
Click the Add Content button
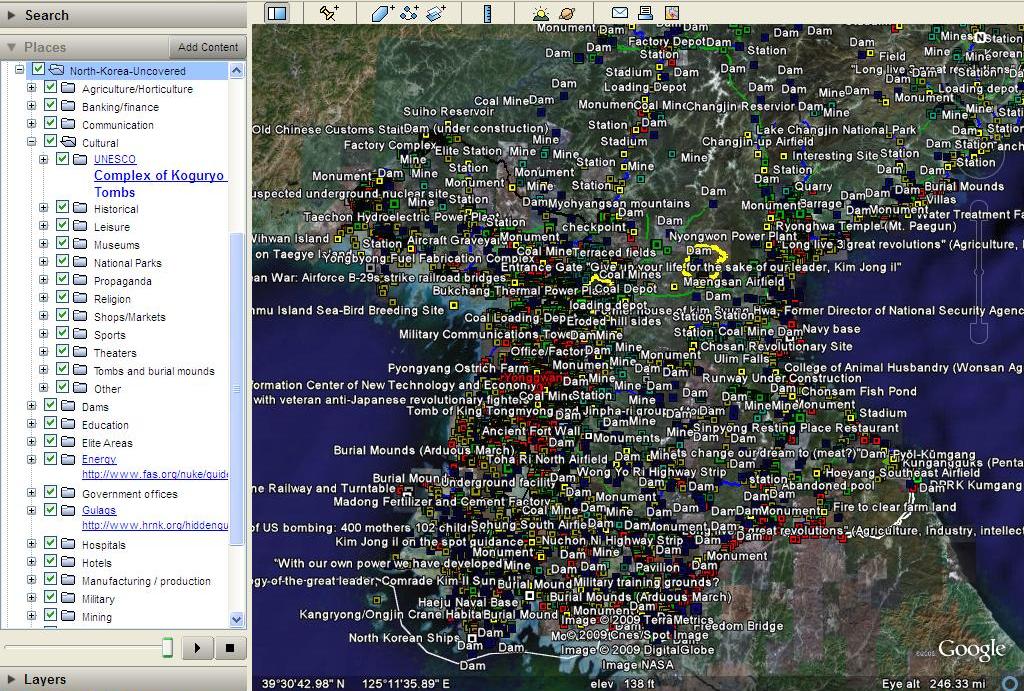208,47
